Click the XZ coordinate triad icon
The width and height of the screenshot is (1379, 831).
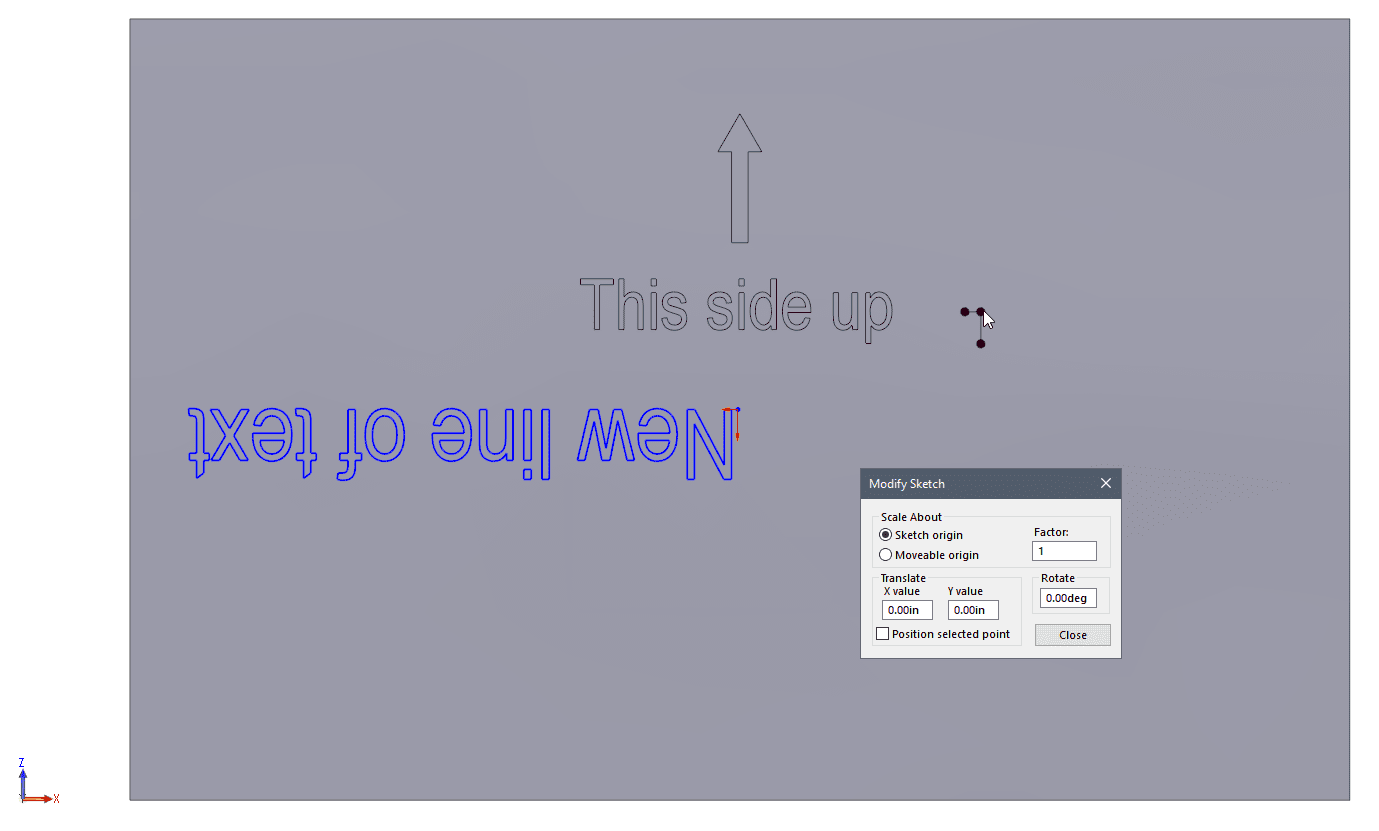click(38, 781)
